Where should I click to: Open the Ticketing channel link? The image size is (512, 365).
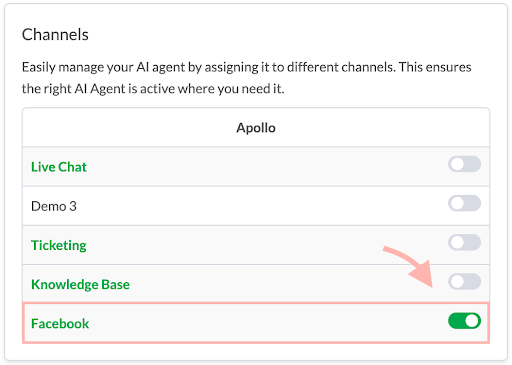click(x=59, y=245)
